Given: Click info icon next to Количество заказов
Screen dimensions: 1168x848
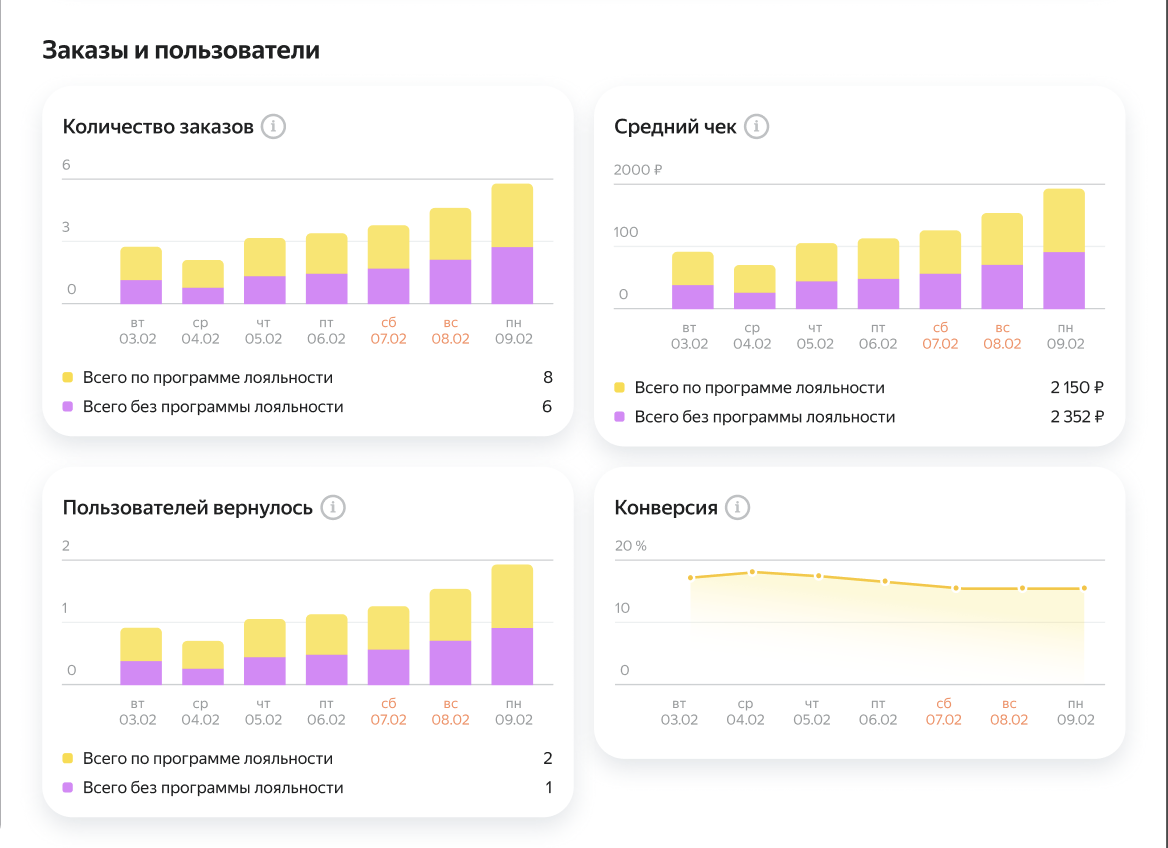Looking at the screenshot, I should tap(273, 127).
